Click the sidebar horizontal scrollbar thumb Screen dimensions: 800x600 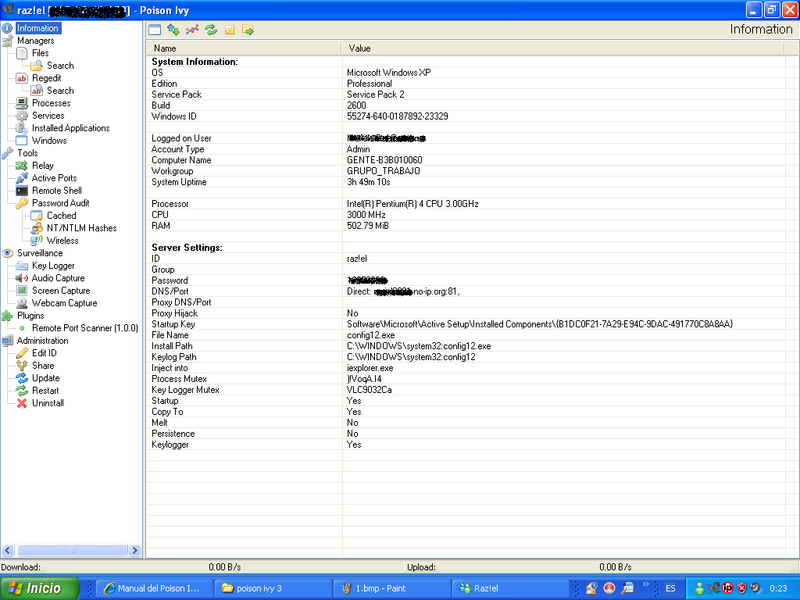[72, 550]
